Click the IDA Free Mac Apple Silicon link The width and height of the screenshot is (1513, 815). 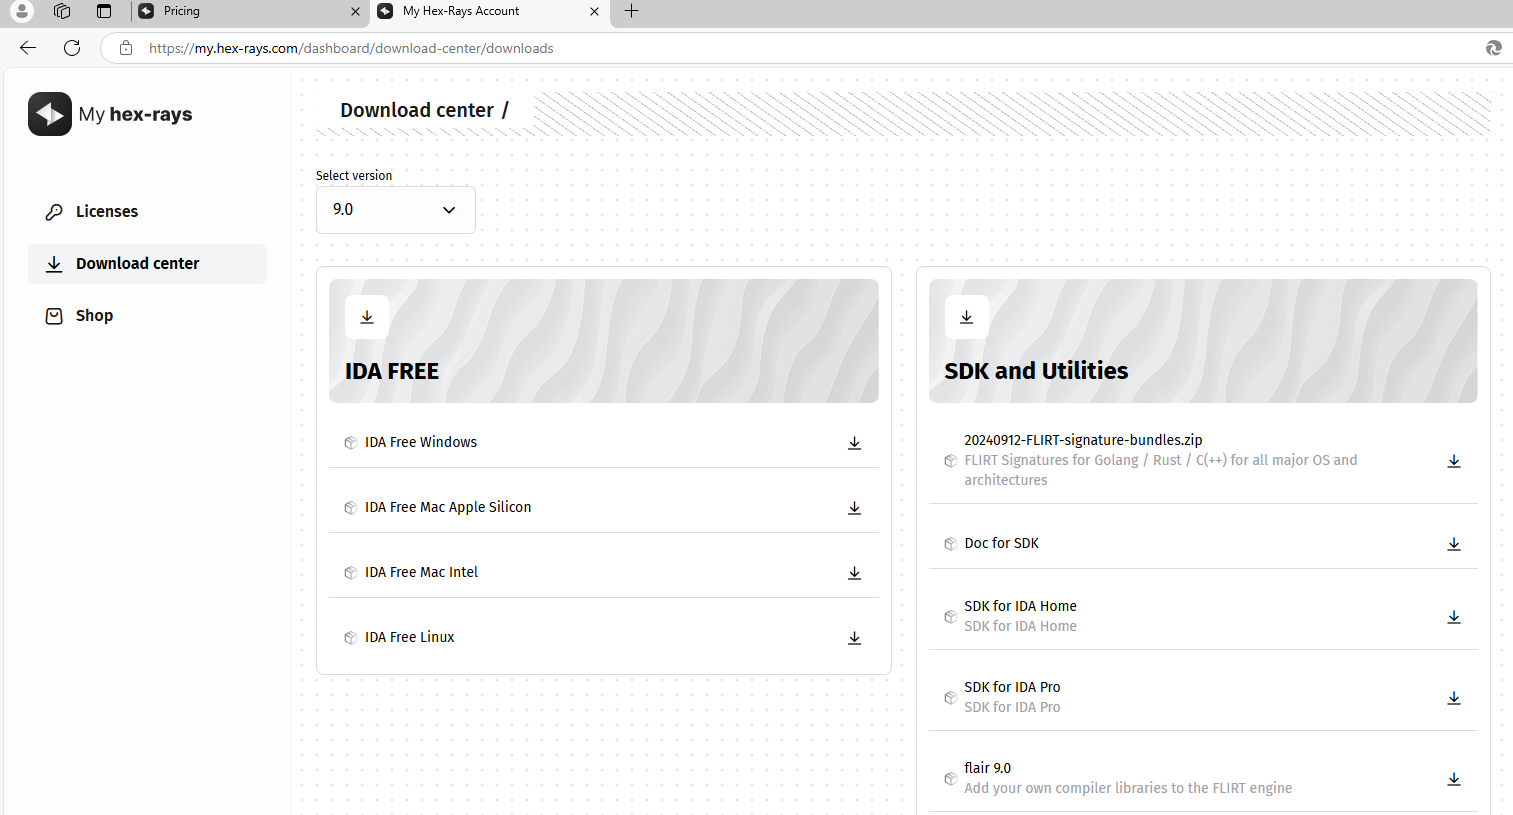tap(448, 507)
